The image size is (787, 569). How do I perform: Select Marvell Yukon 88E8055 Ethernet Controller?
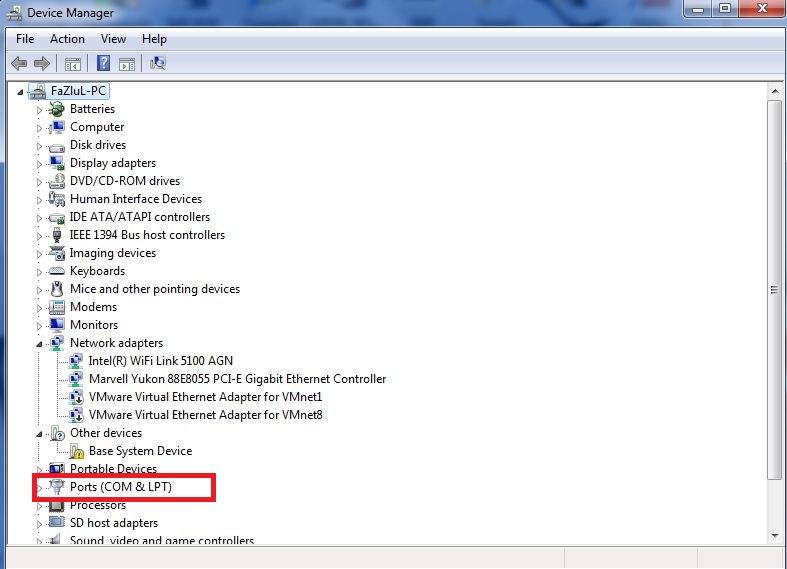click(x=237, y=379)
